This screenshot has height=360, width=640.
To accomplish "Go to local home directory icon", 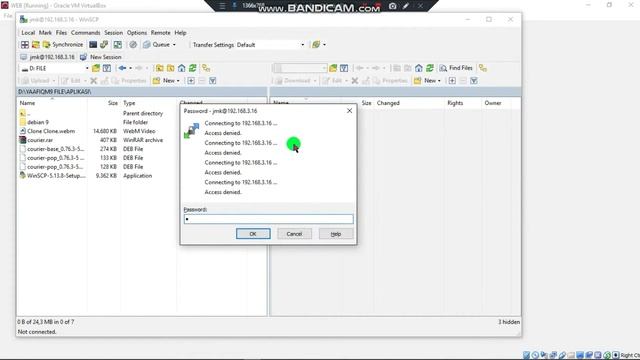I will 182,68.
